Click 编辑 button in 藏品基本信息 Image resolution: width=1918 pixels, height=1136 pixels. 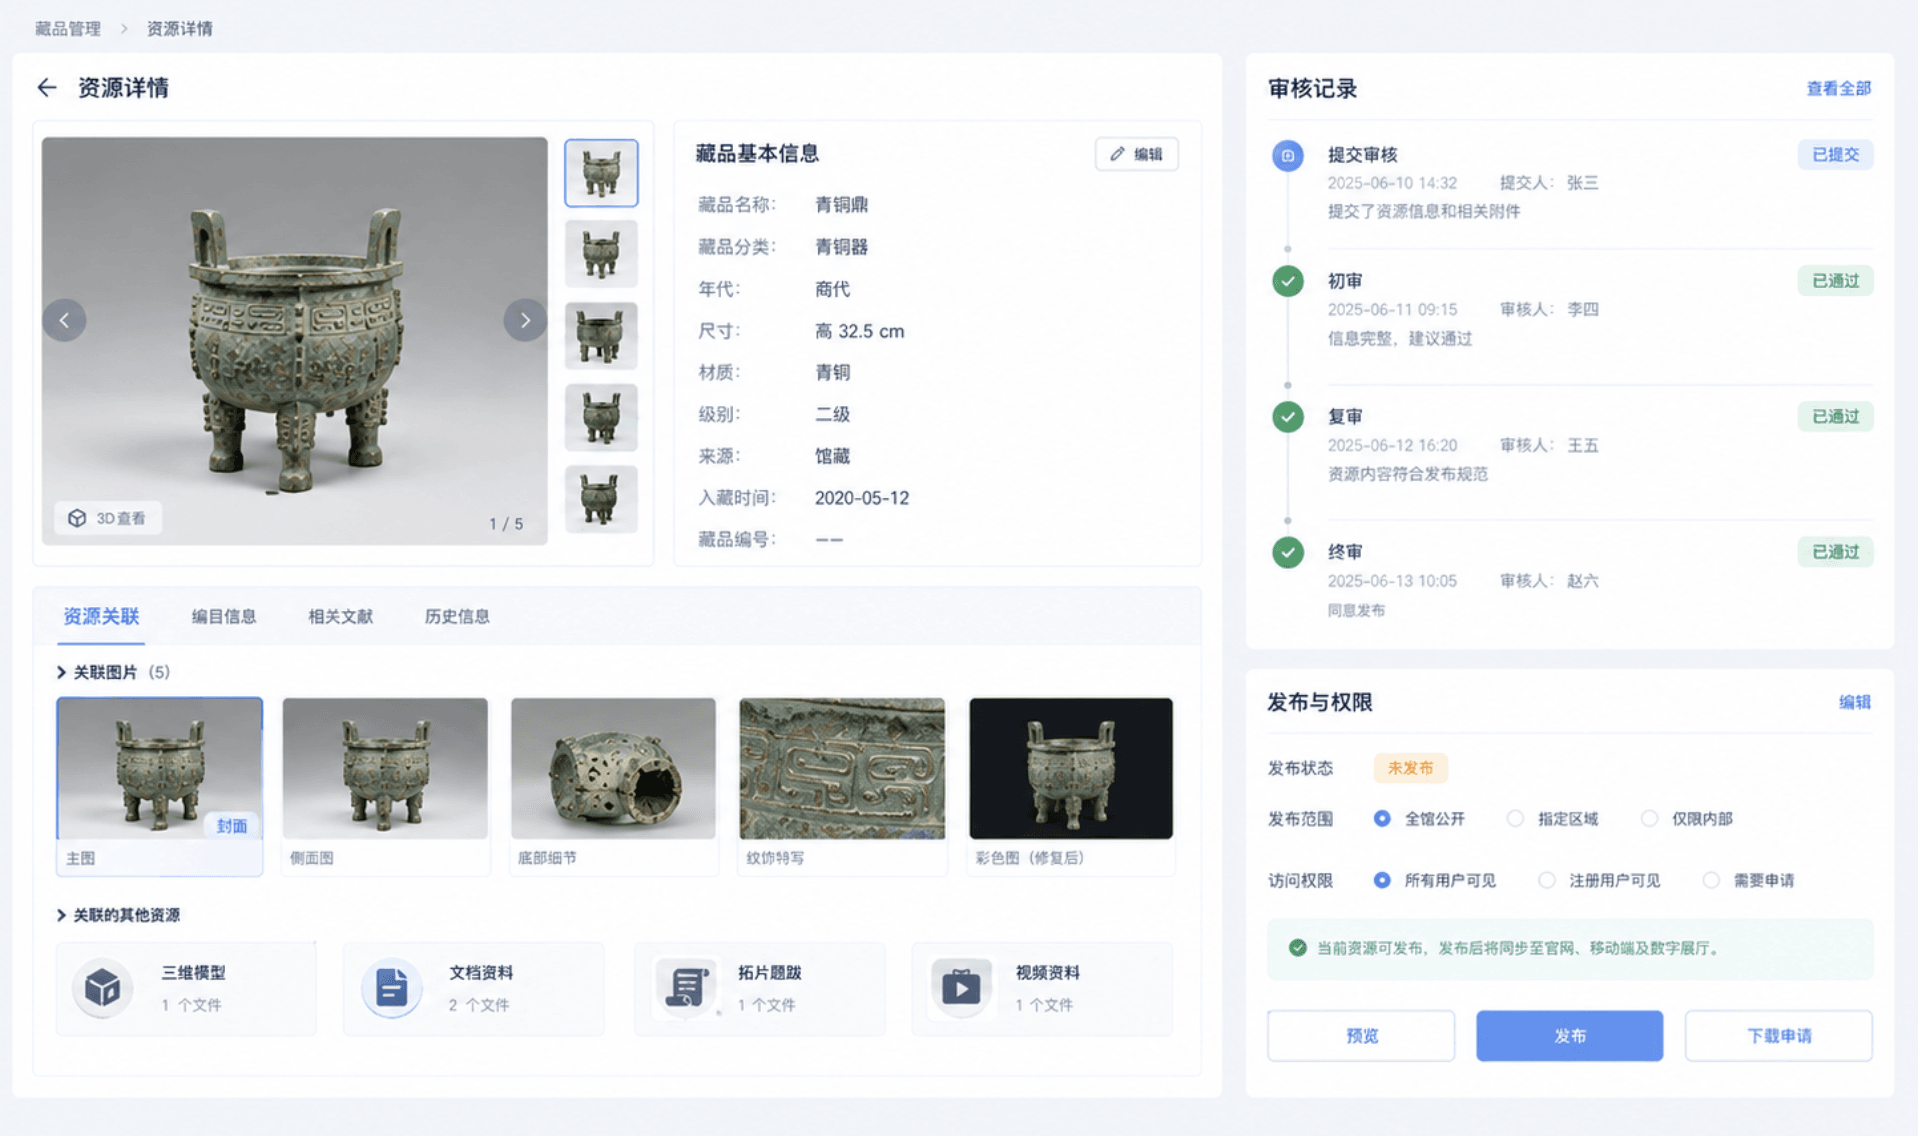(1136, 154)
